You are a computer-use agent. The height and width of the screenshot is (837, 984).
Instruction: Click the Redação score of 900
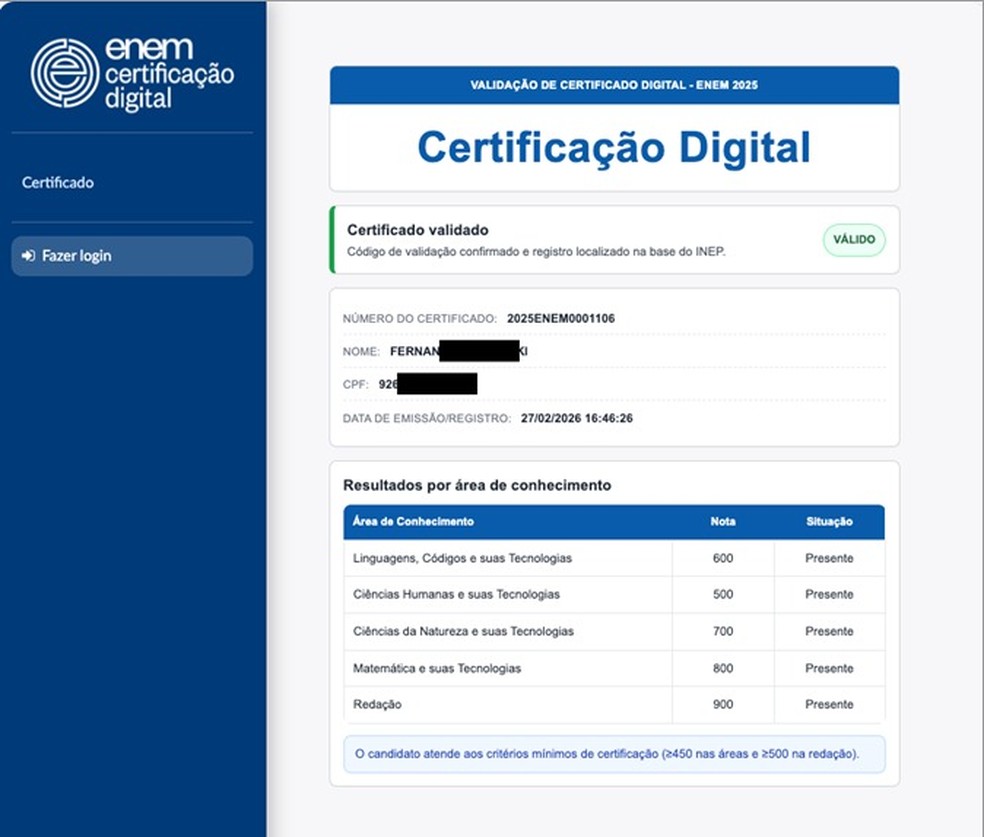pos(722,704)
